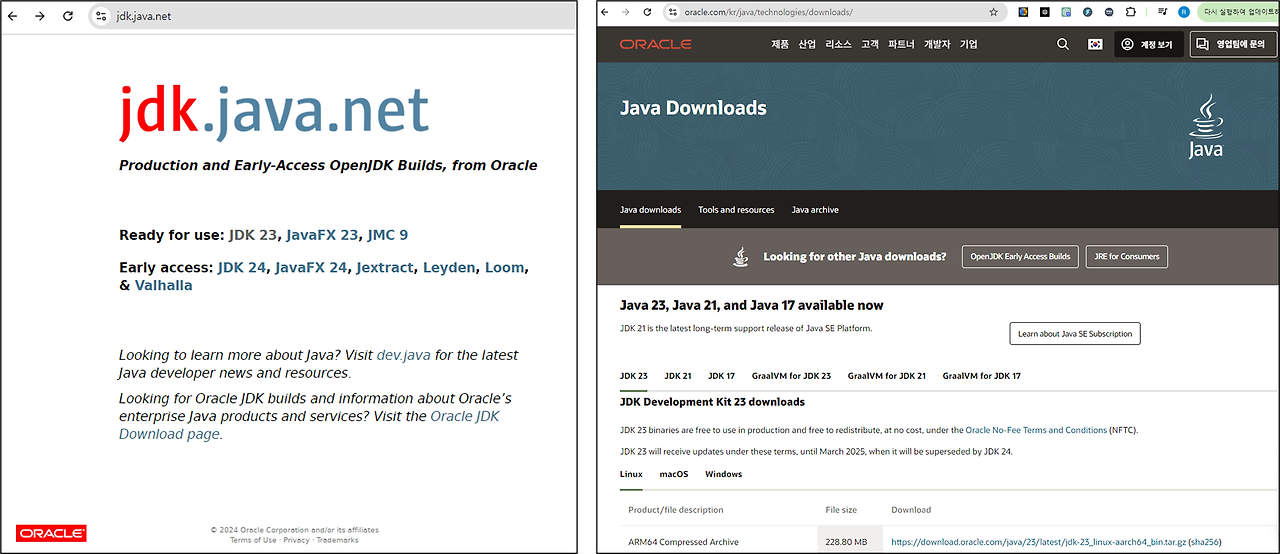Select the Java downloads tab

coord(650,210)
